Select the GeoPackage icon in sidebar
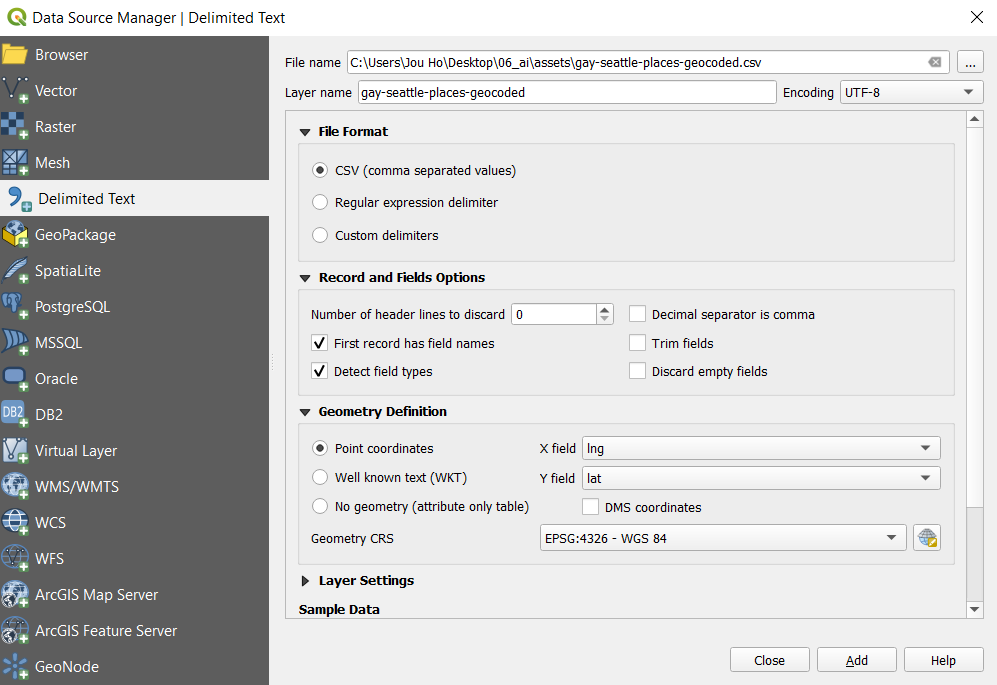 pos(15,235)
